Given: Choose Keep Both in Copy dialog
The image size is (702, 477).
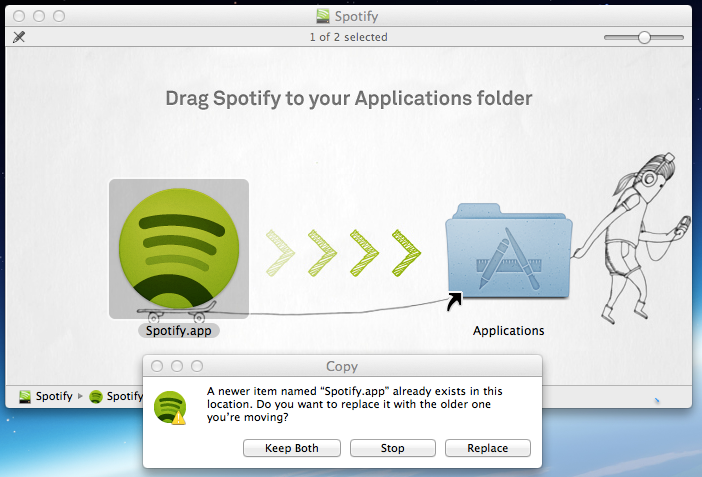Looking at the screenshot, I should 291,448.
